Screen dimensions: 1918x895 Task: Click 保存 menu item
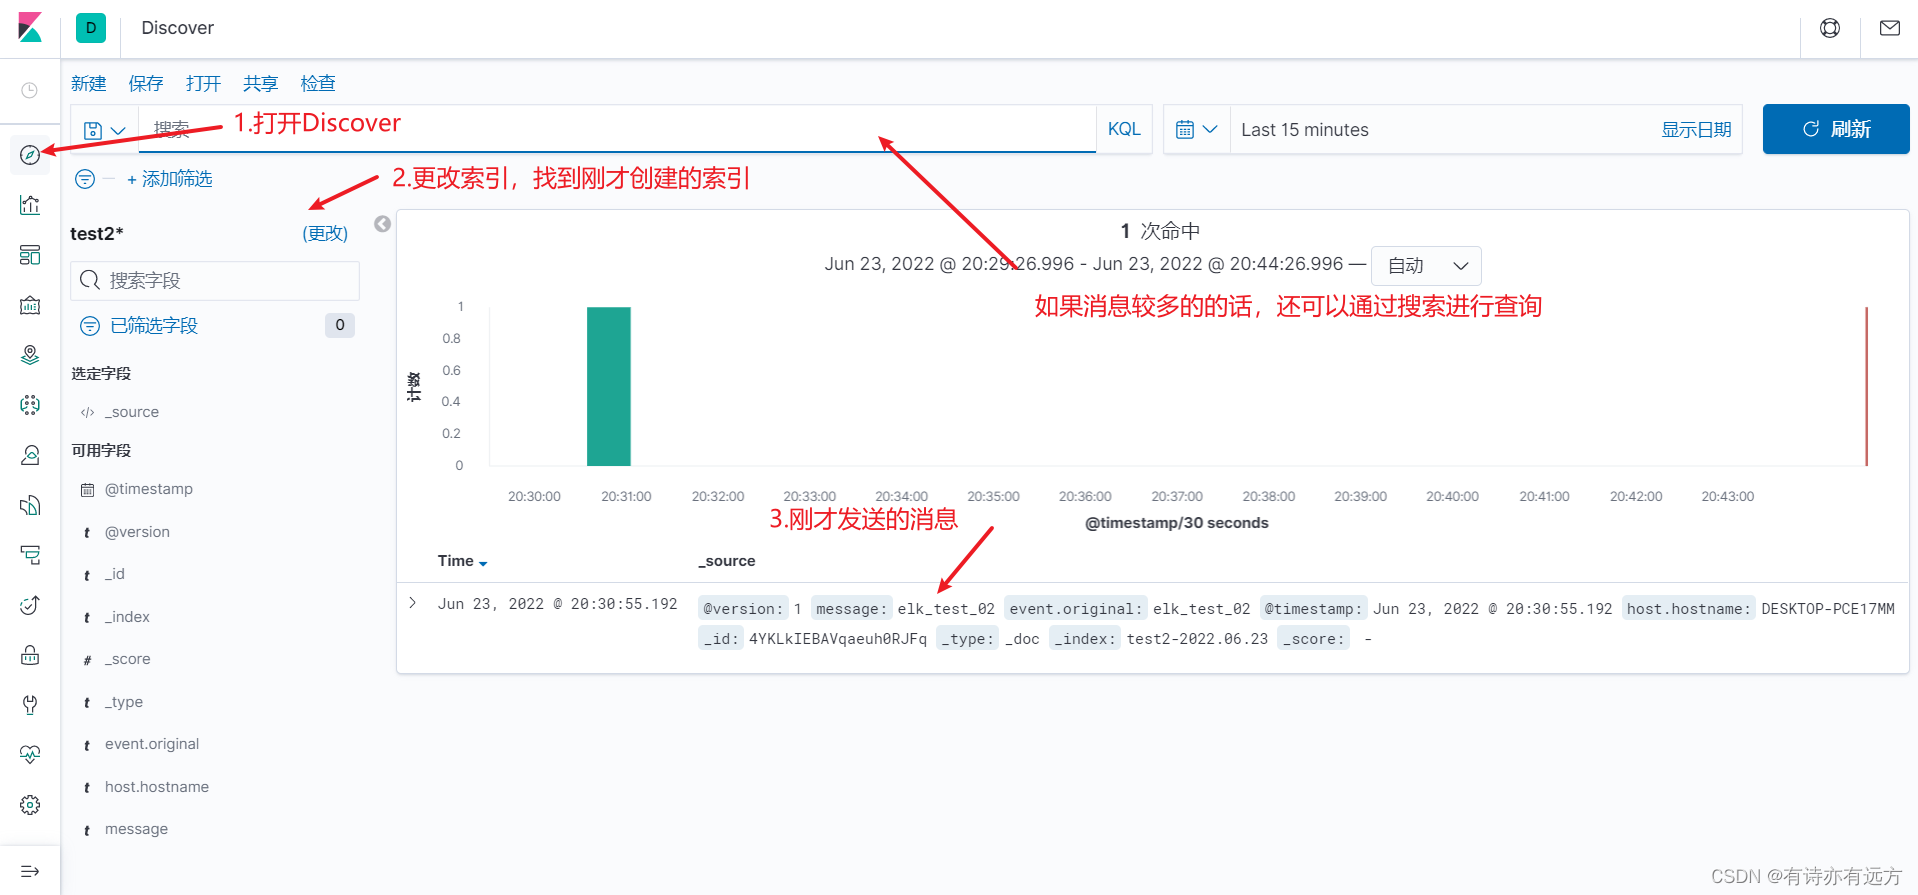pyautogui.click(x=146, y=84)
